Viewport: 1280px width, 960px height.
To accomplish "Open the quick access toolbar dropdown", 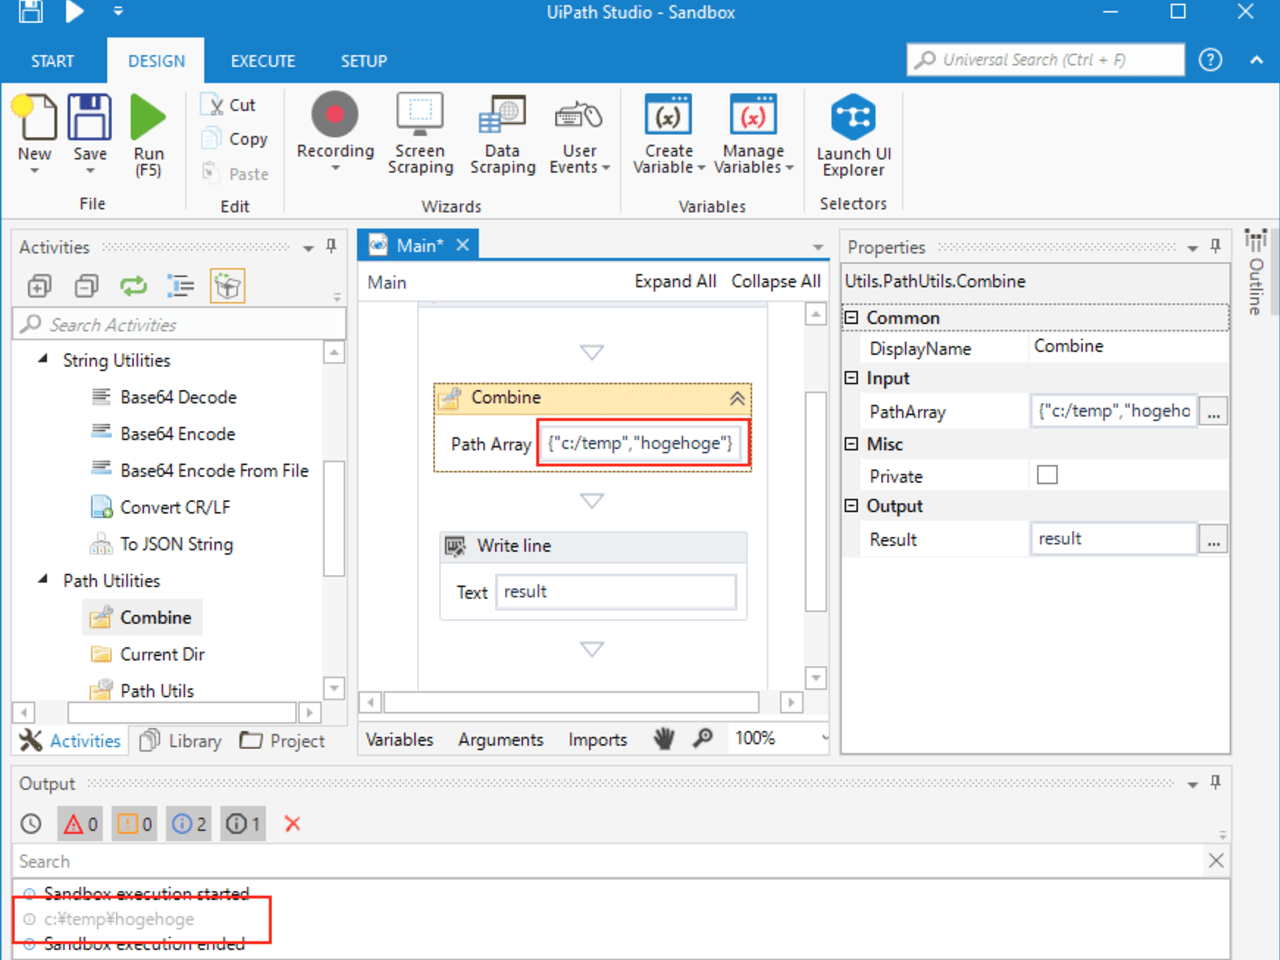I will (118, 11).
